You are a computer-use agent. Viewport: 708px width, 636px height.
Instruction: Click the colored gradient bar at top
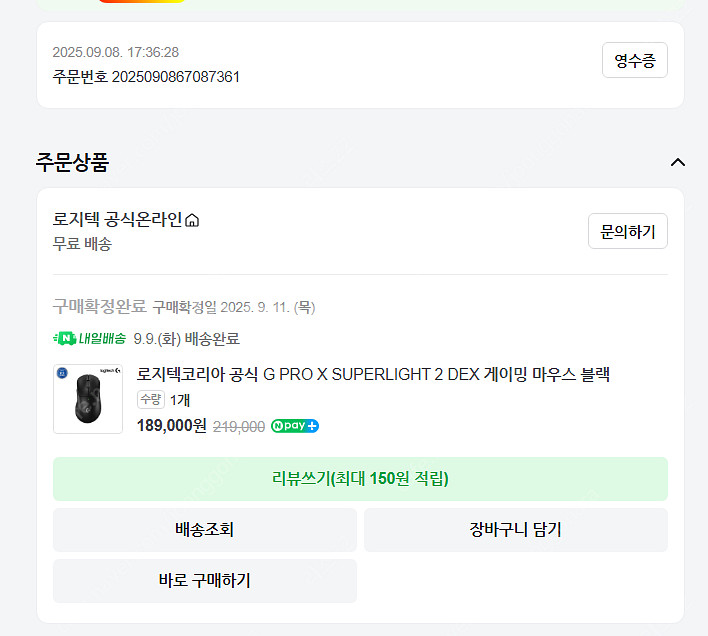click(140, 1)
